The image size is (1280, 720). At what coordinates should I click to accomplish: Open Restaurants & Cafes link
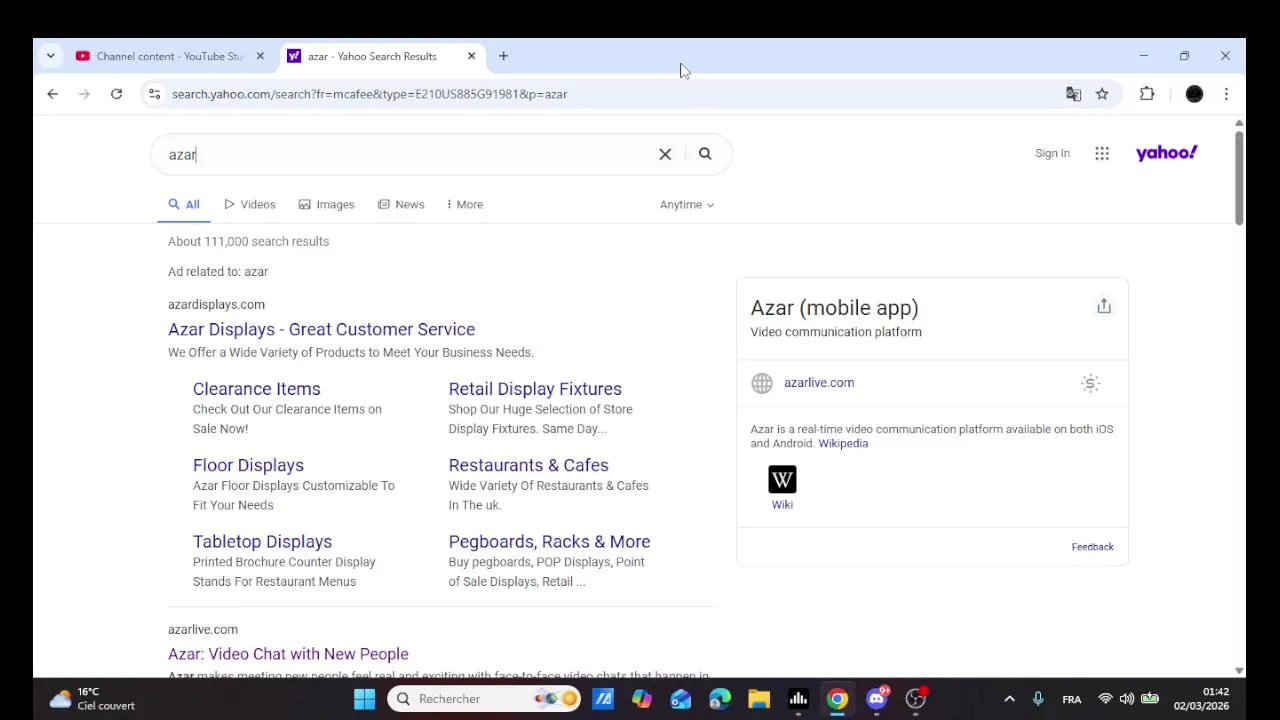pyautogui.click(x=528, y=465)
